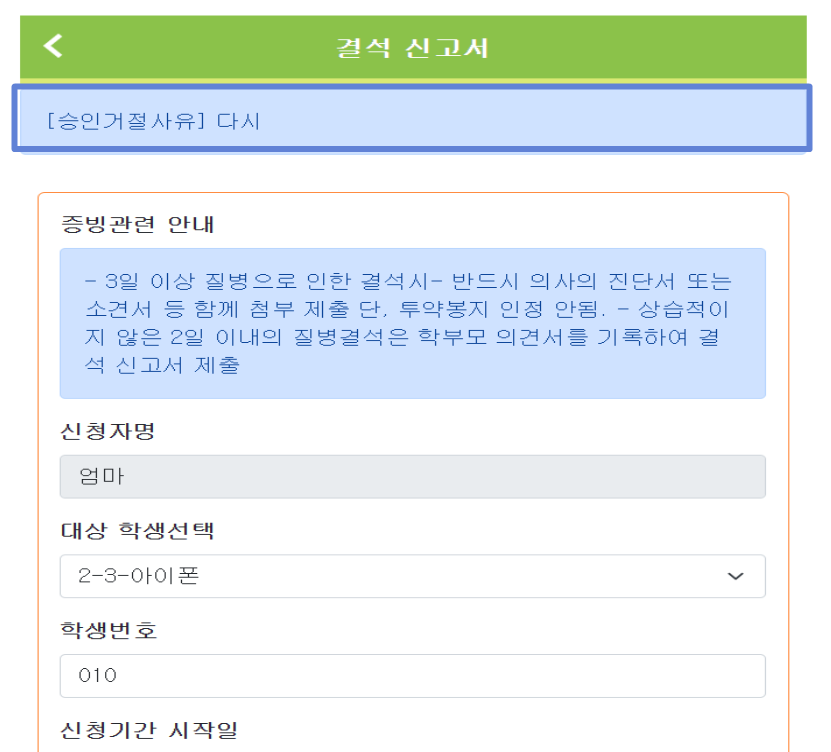Click the 학생번호 label

pos(109,630)
